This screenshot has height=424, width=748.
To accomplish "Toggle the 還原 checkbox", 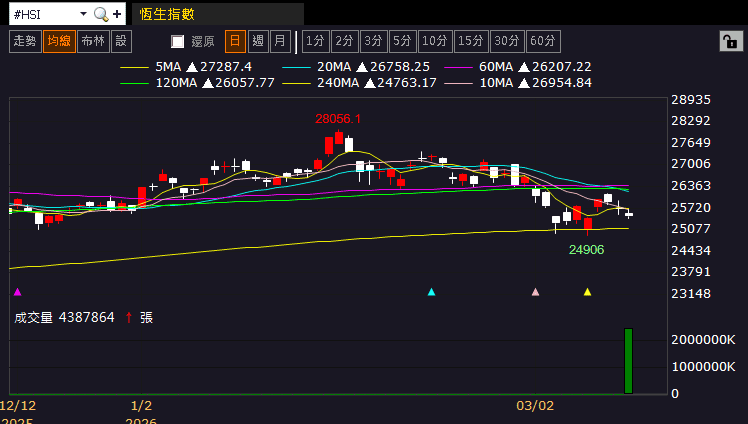I will [177, 41].
